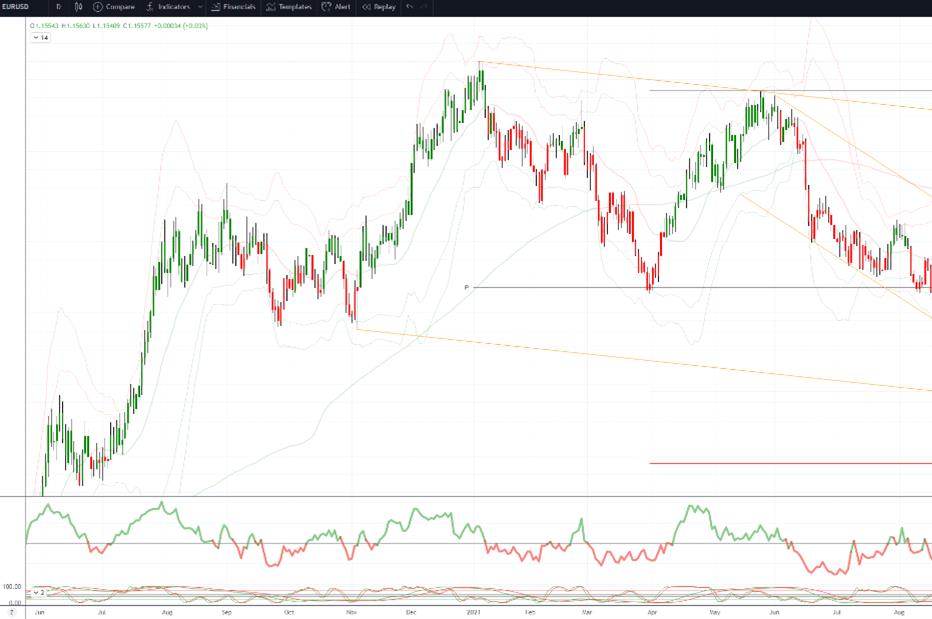Screen dimensions: 932x619
Task: Select the P pivot horizontal line label
Action: (x=467, y=287)
